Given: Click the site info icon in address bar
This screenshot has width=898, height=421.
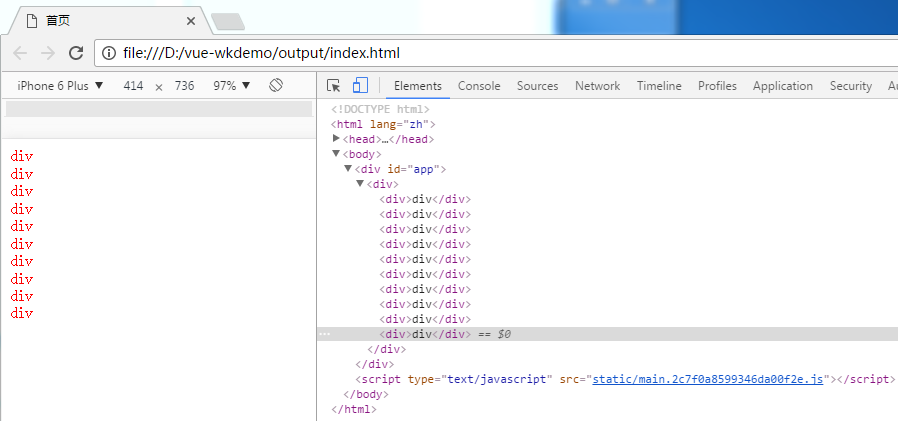Looking at the screenshot, I should point(109,53).
